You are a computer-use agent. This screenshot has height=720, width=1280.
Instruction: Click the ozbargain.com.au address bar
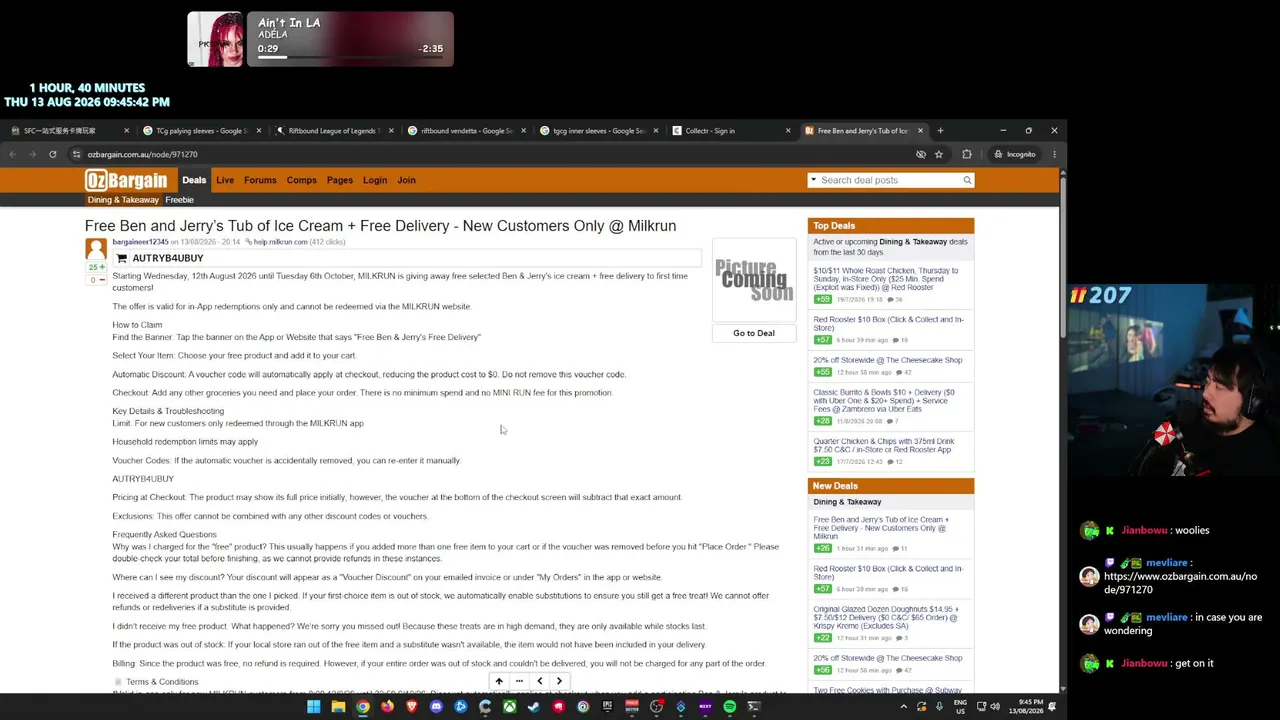pos(490,154)
